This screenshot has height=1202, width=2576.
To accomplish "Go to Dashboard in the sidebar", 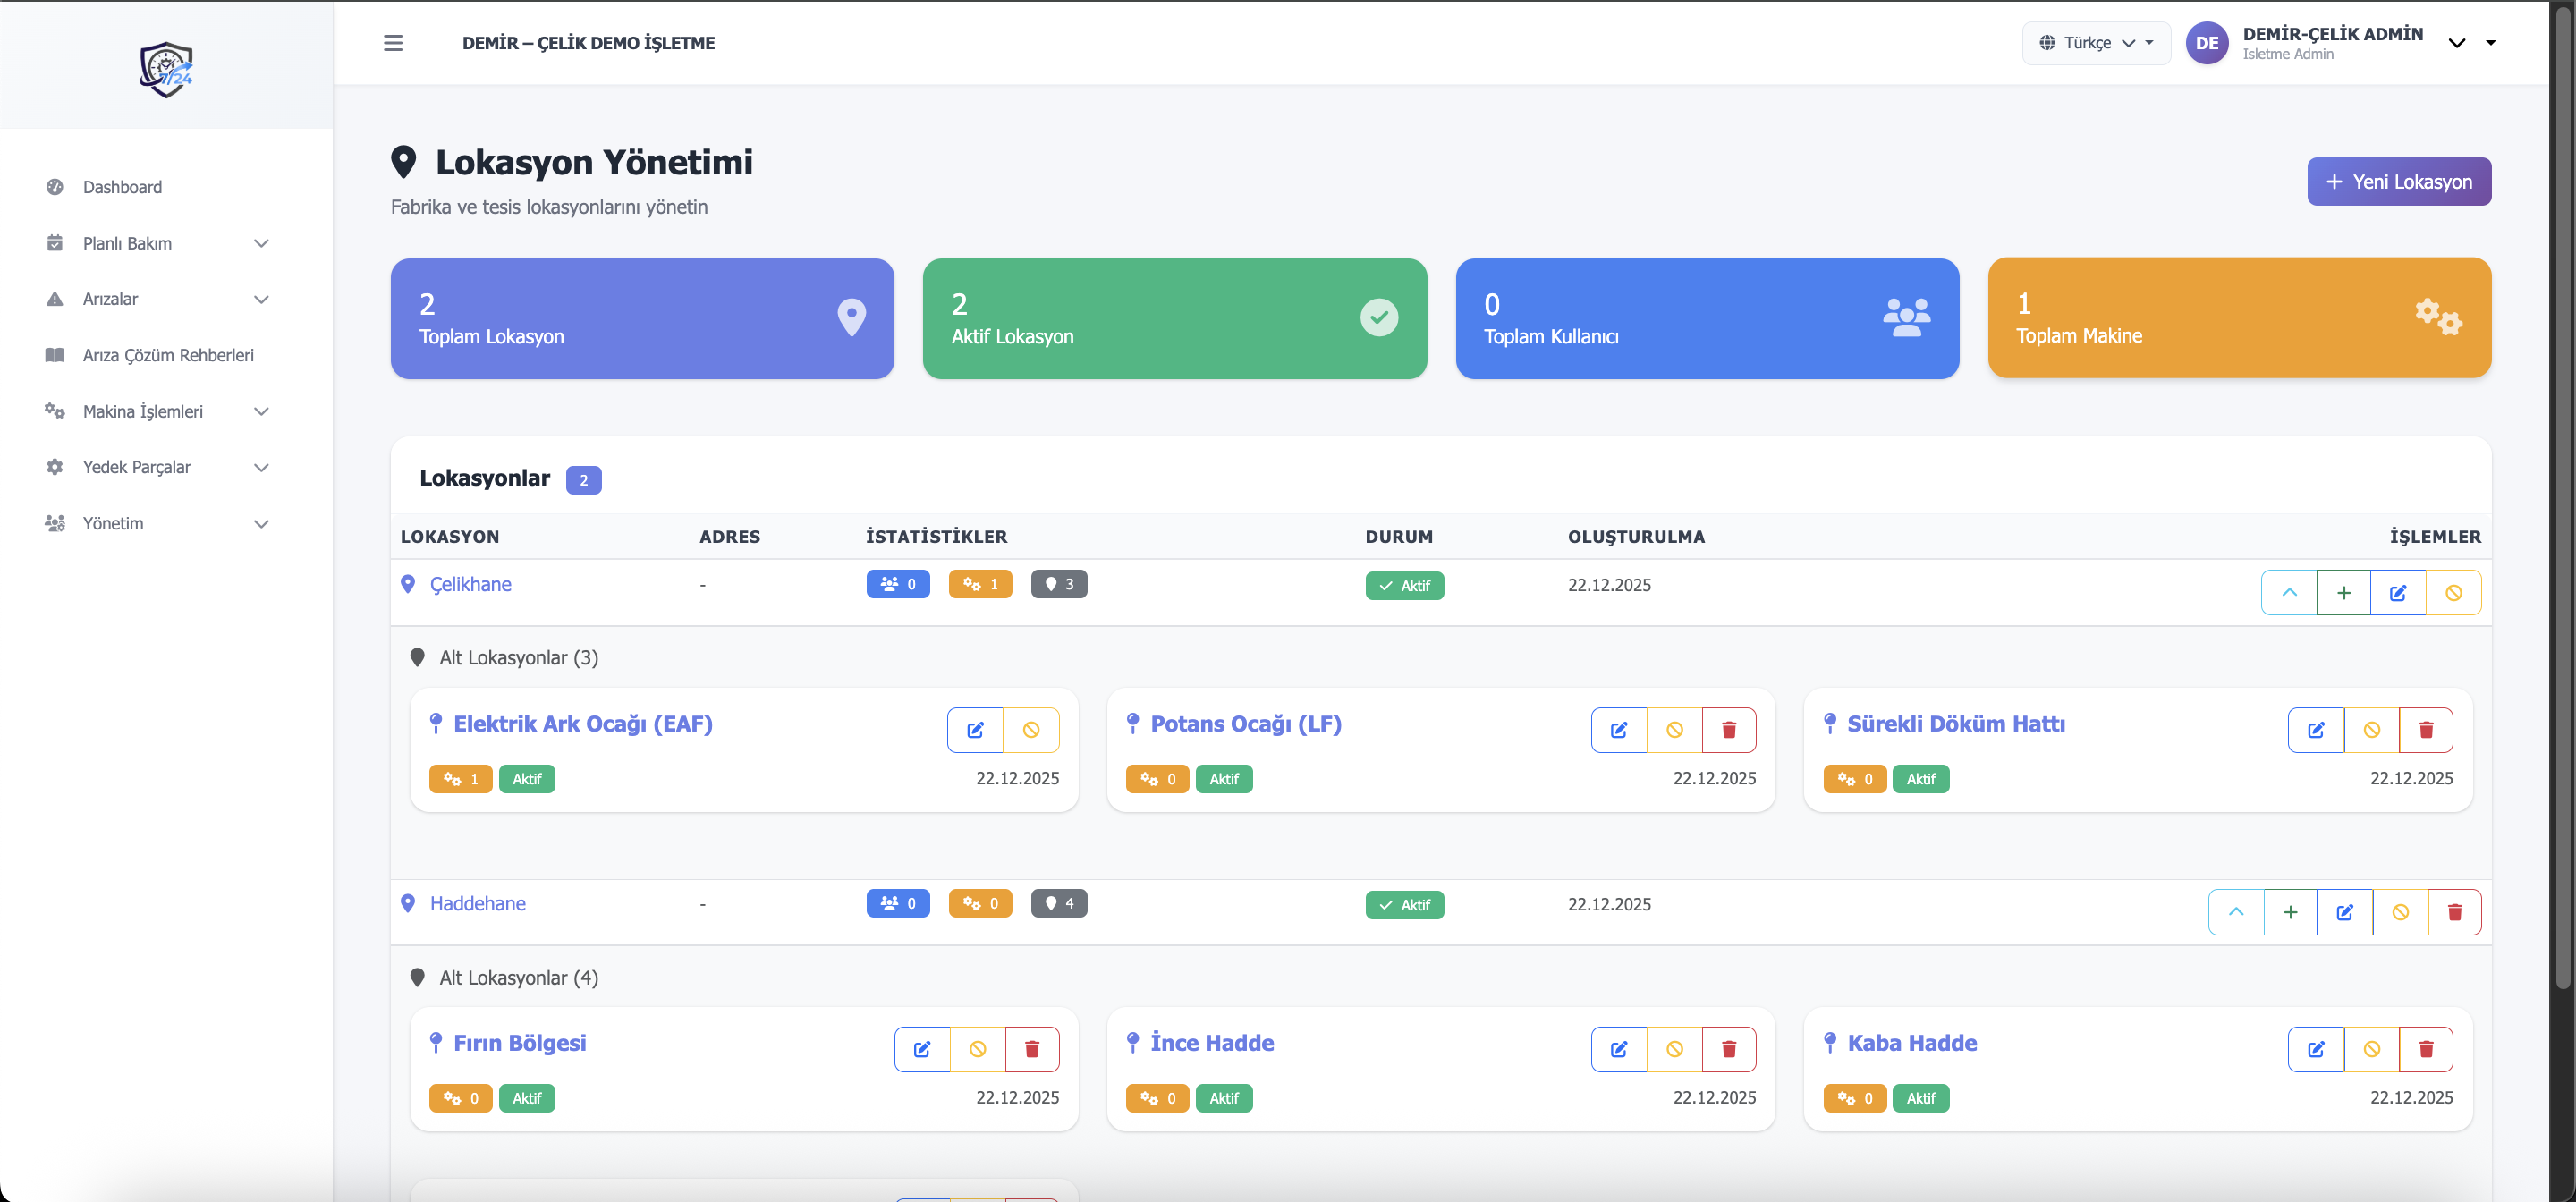I will pos(122,187).
